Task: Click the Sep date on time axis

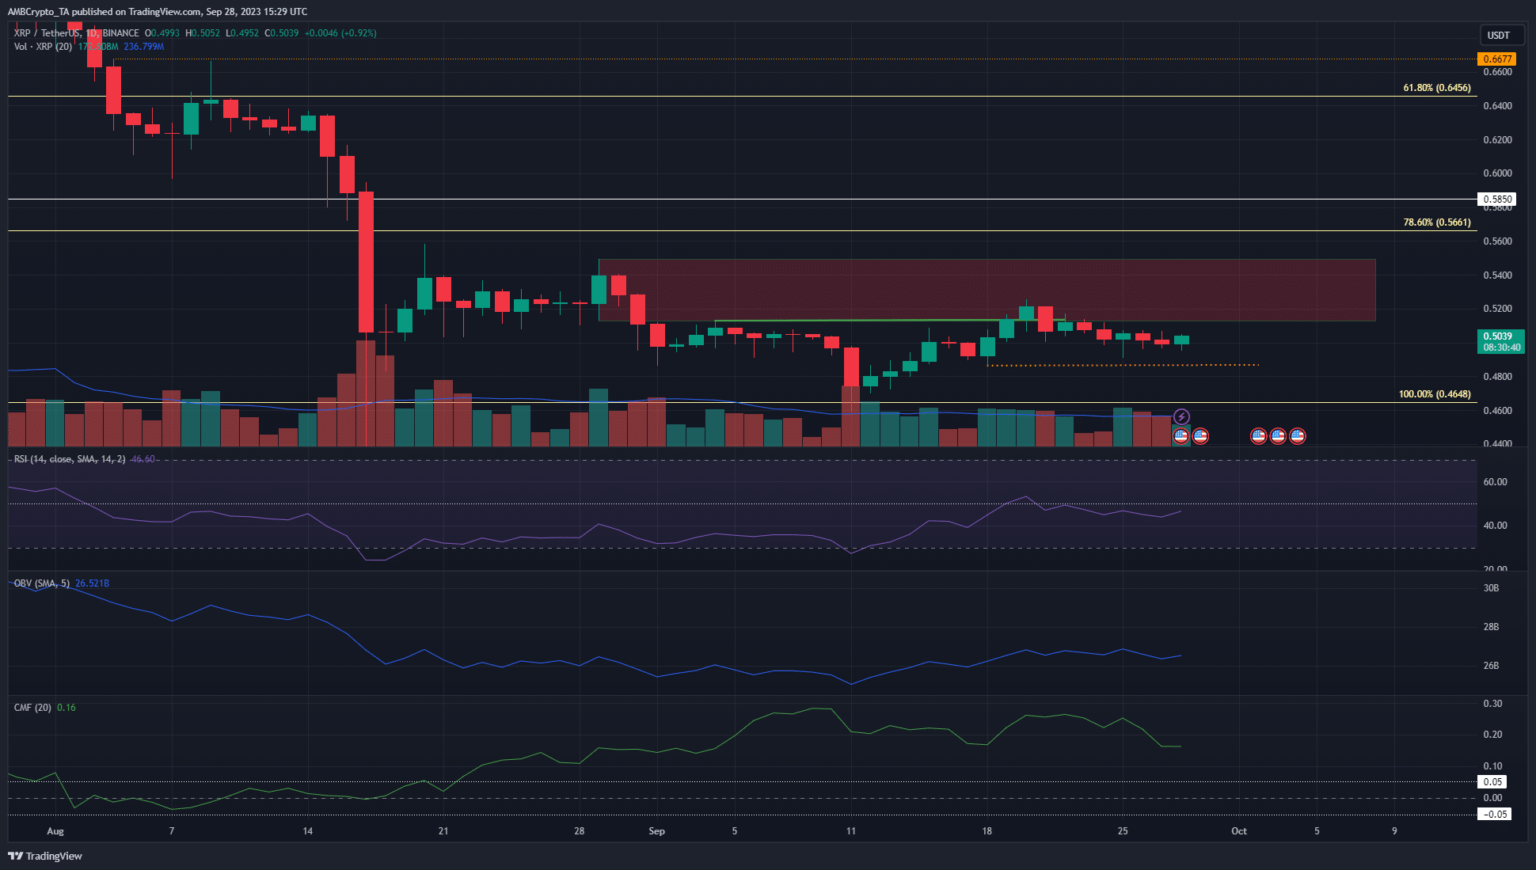Action: coord(657,831)
